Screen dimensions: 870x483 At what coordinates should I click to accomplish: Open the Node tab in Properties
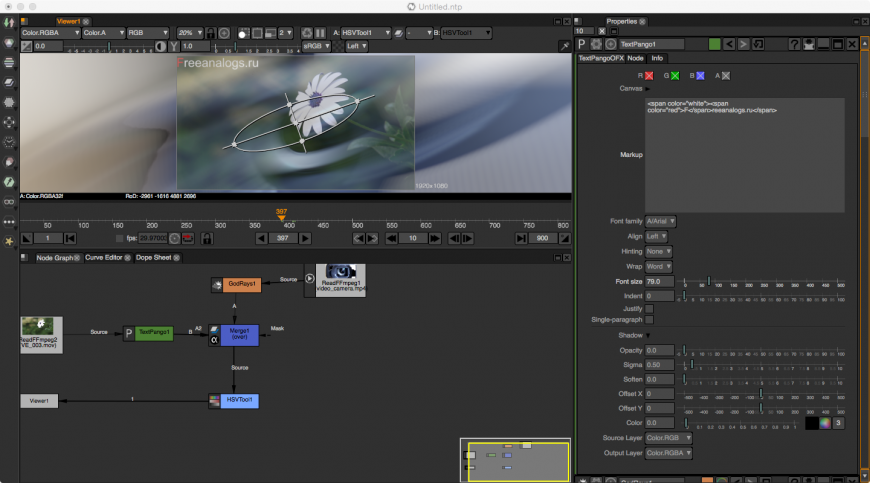click(x=635, y=58)
